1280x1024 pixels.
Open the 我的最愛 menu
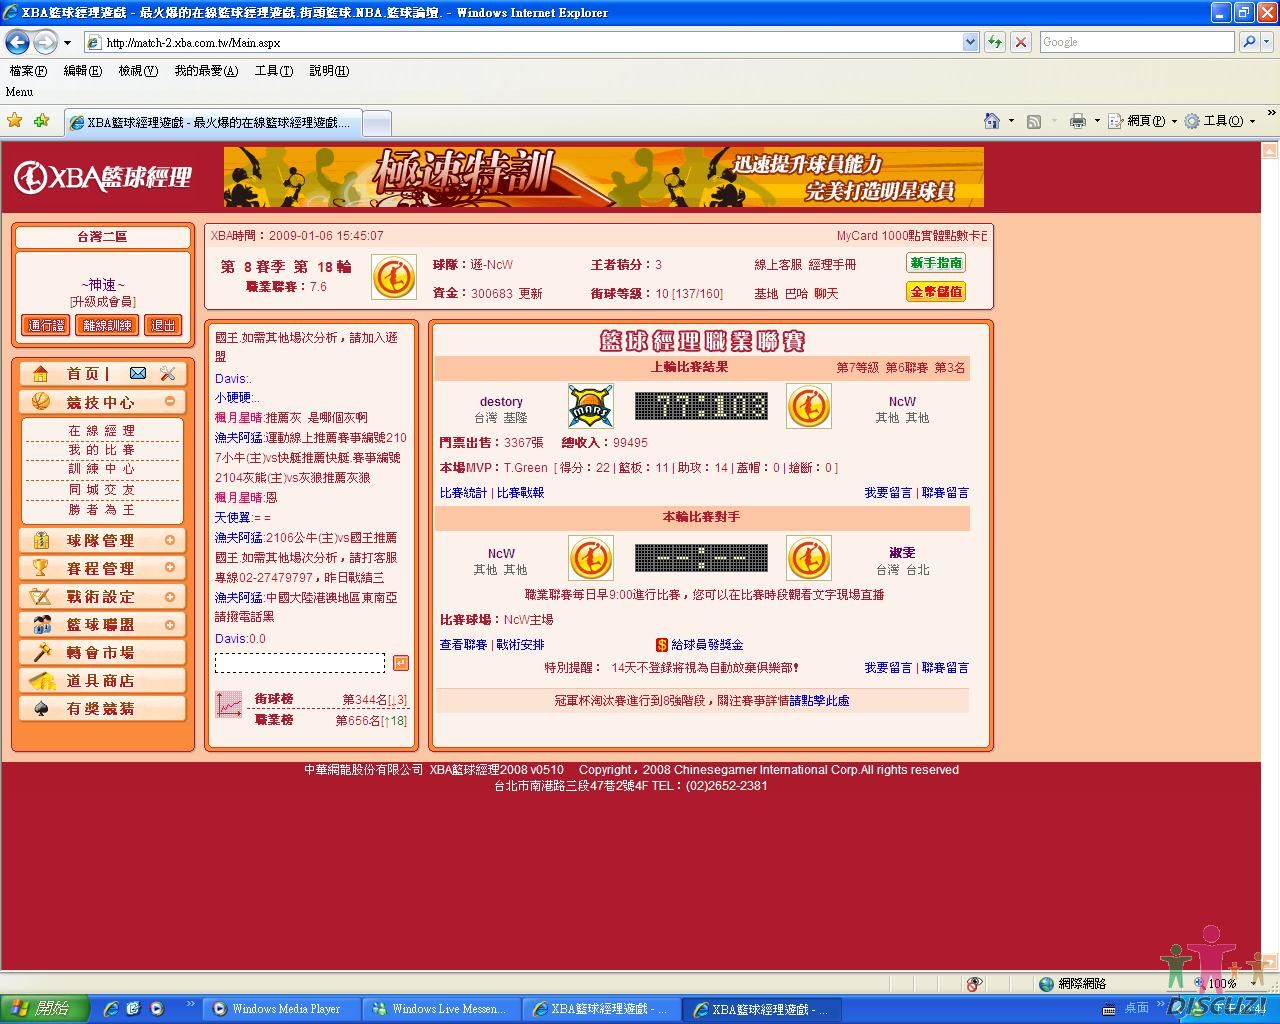[206, 71]
